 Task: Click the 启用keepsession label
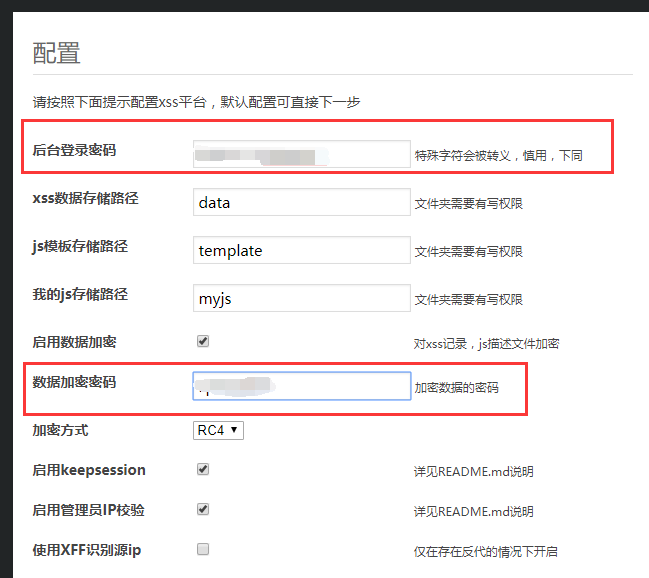point(89,470)
